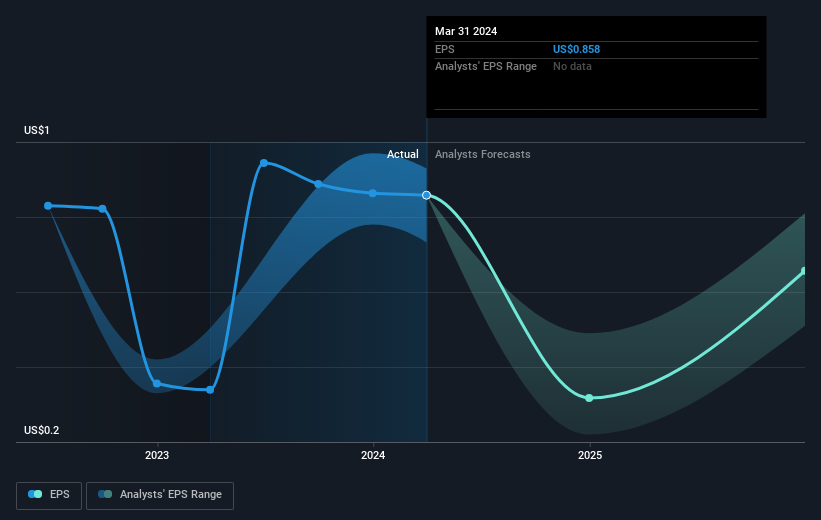Click the No data text in tooltip
The image size is (821, 520).
click(x=572, y=67)
